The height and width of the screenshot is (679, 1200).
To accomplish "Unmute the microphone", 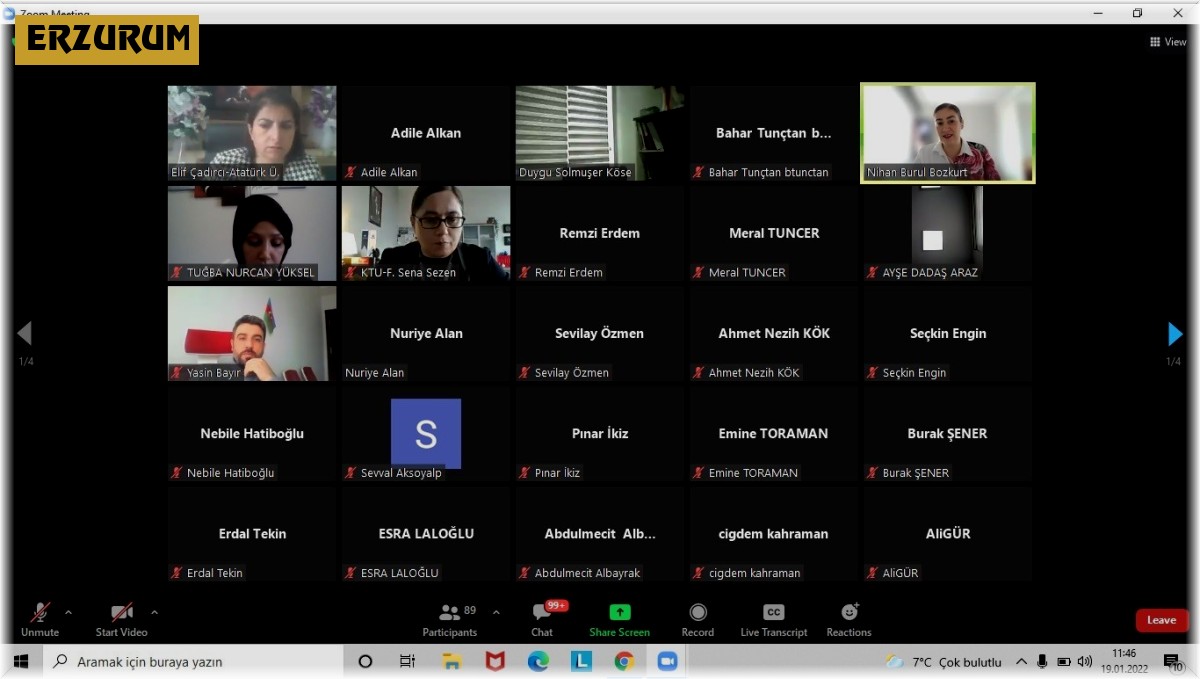I will 40,619.
